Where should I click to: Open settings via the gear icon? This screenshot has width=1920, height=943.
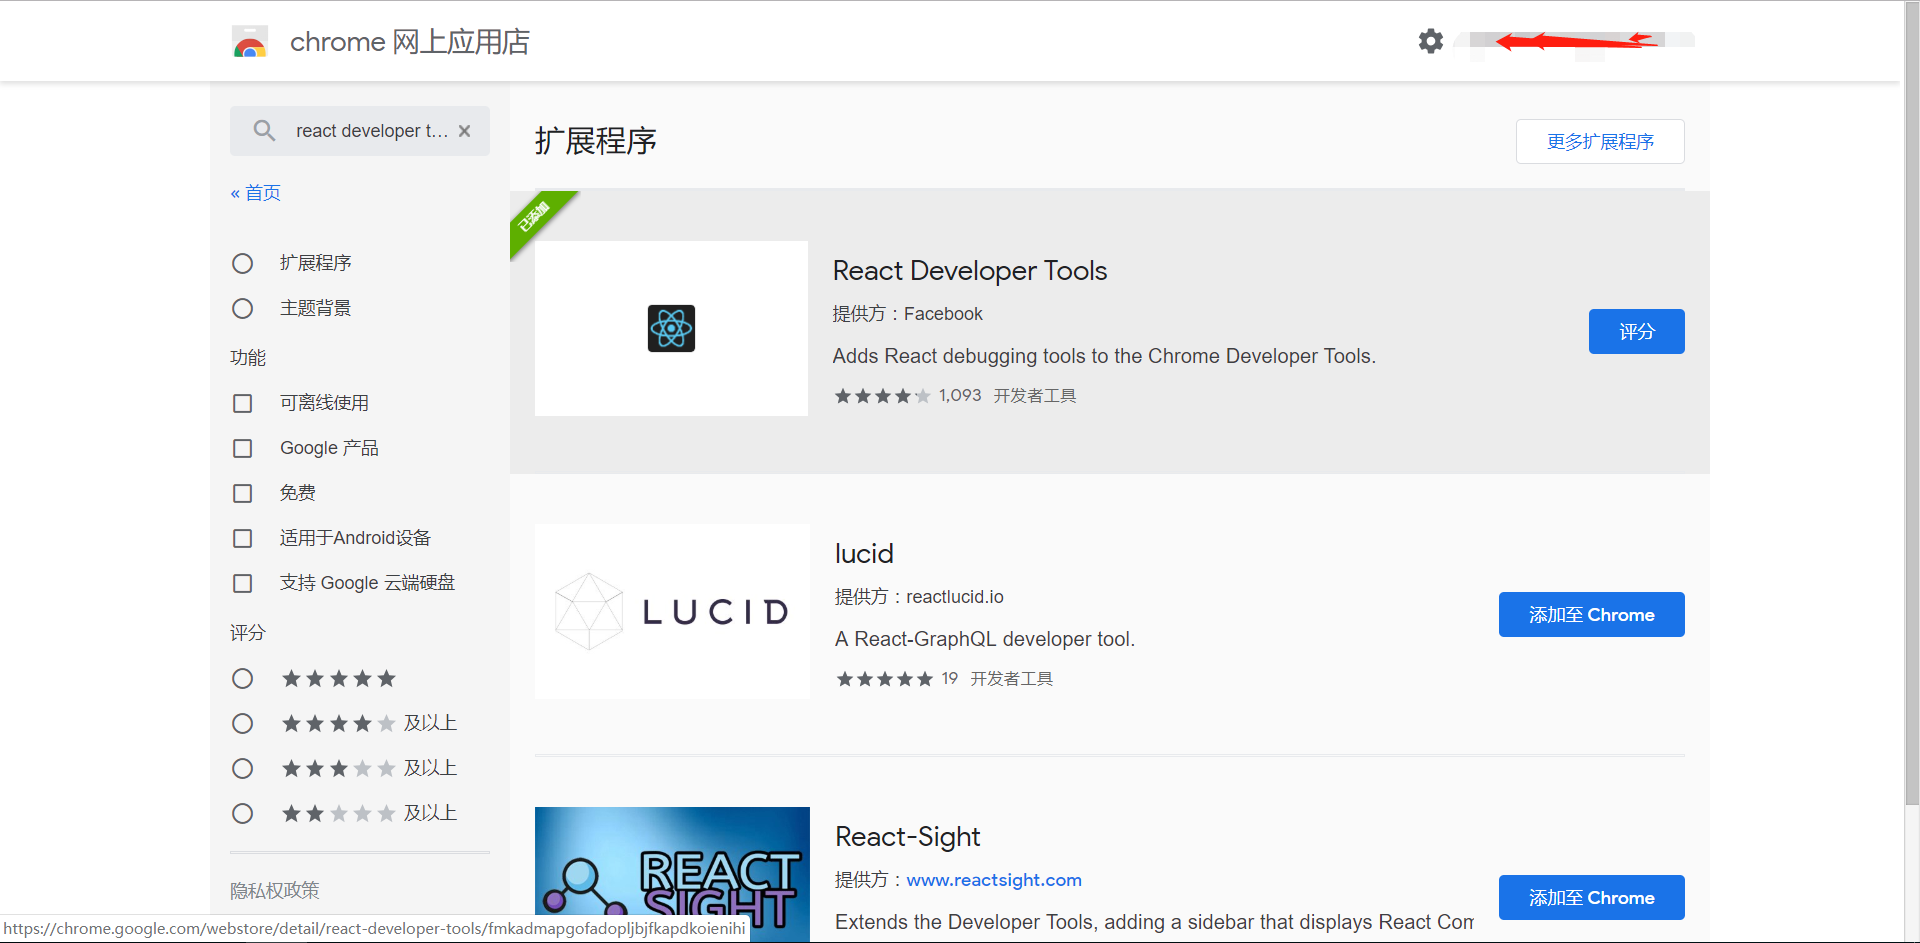[x=1431, y=41]
